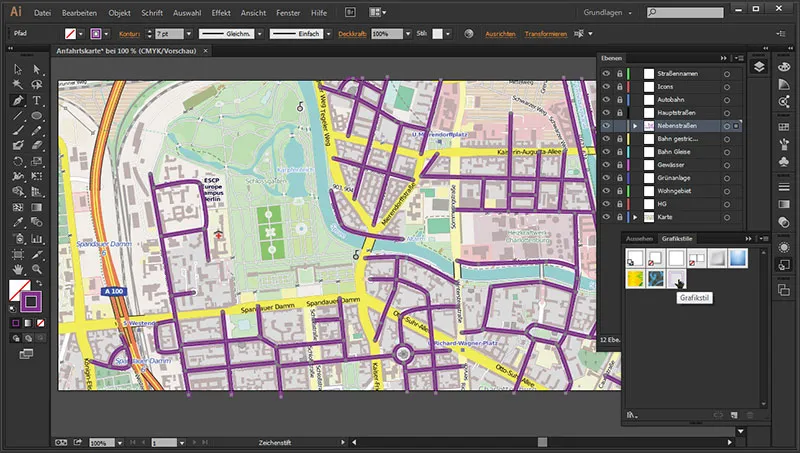Open Bridge via Br icon
Screen dimensions: 800x453
pyautogui.click(x=350, y=12)
